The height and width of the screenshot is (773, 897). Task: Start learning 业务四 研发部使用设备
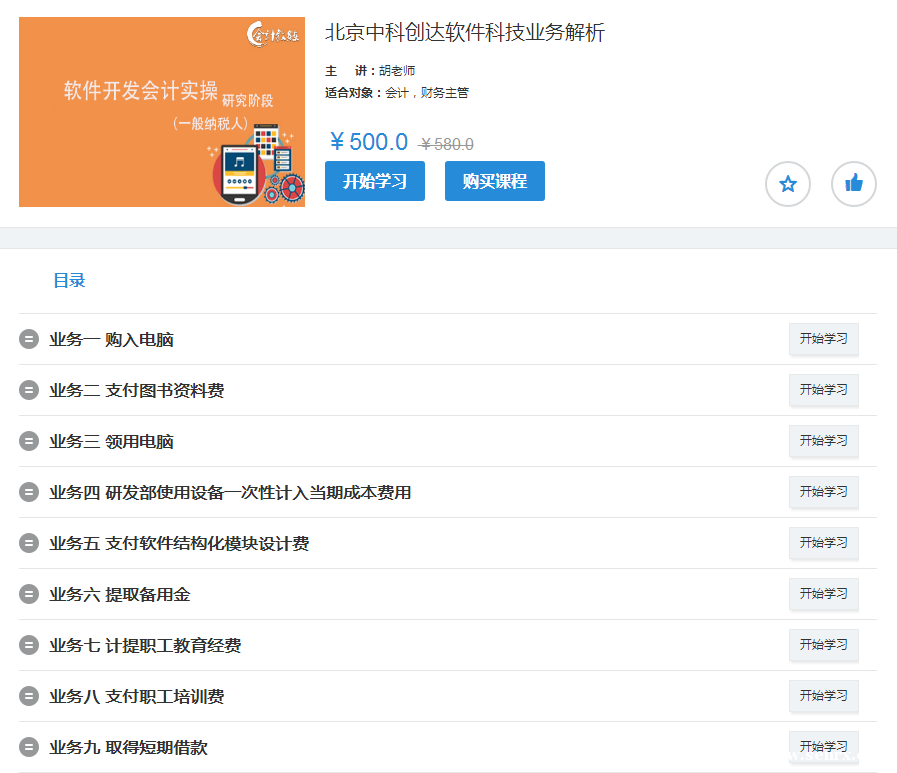point(823,492)
